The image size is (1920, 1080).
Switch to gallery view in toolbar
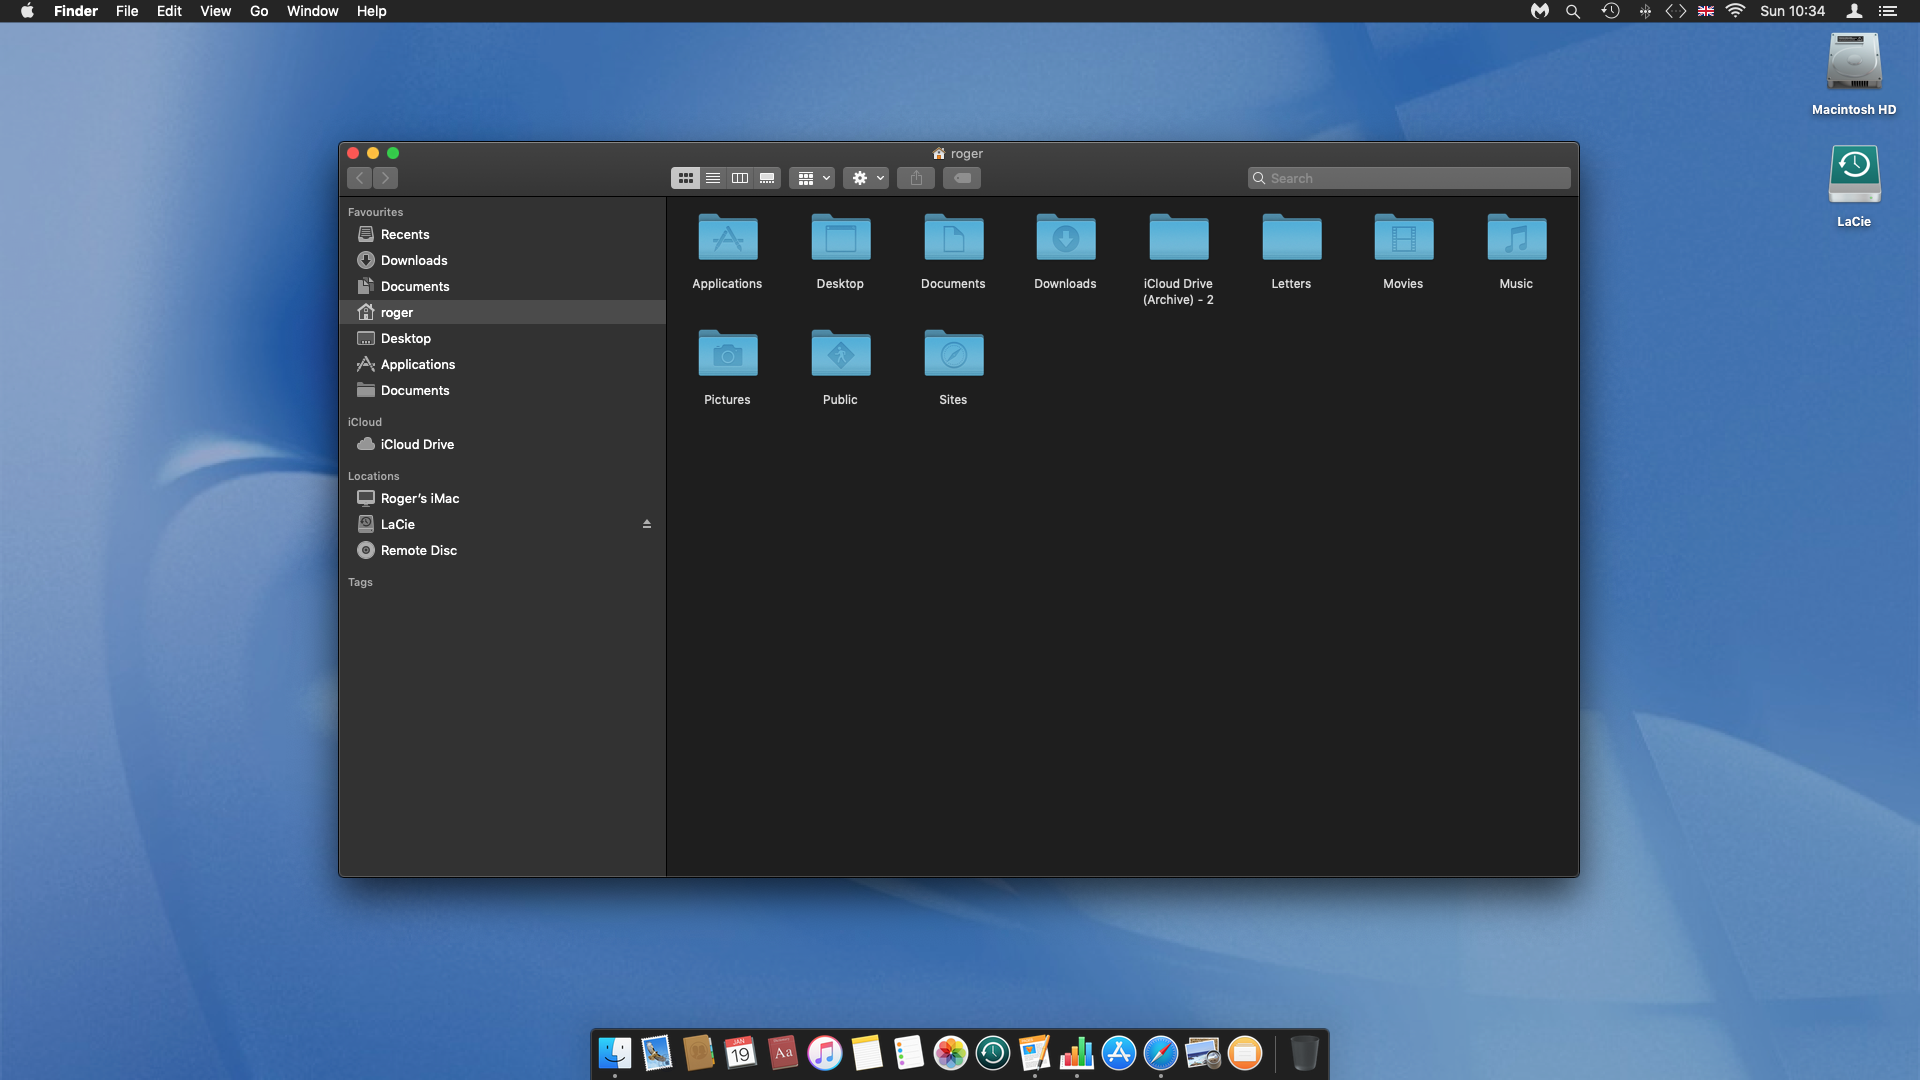(767, 178)
